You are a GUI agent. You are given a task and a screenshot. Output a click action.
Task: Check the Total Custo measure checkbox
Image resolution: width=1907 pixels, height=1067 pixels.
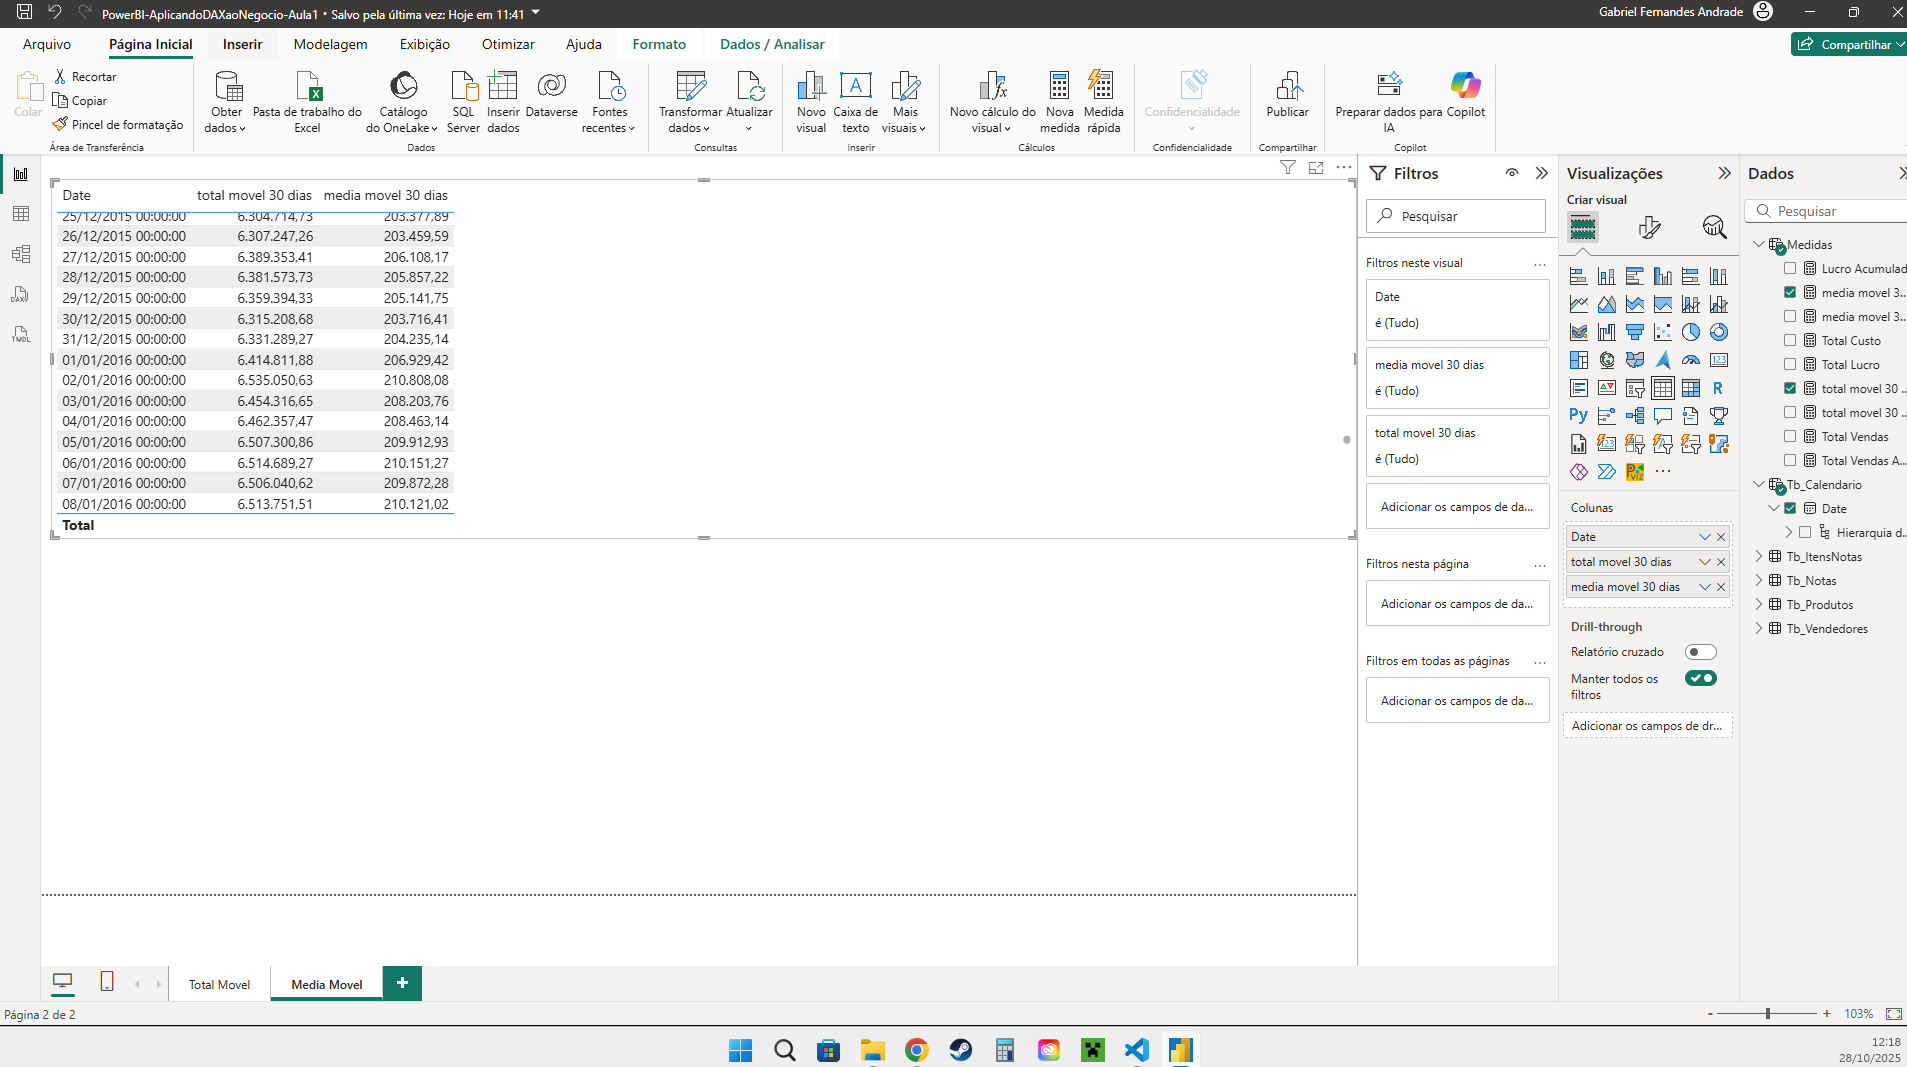1790,341
